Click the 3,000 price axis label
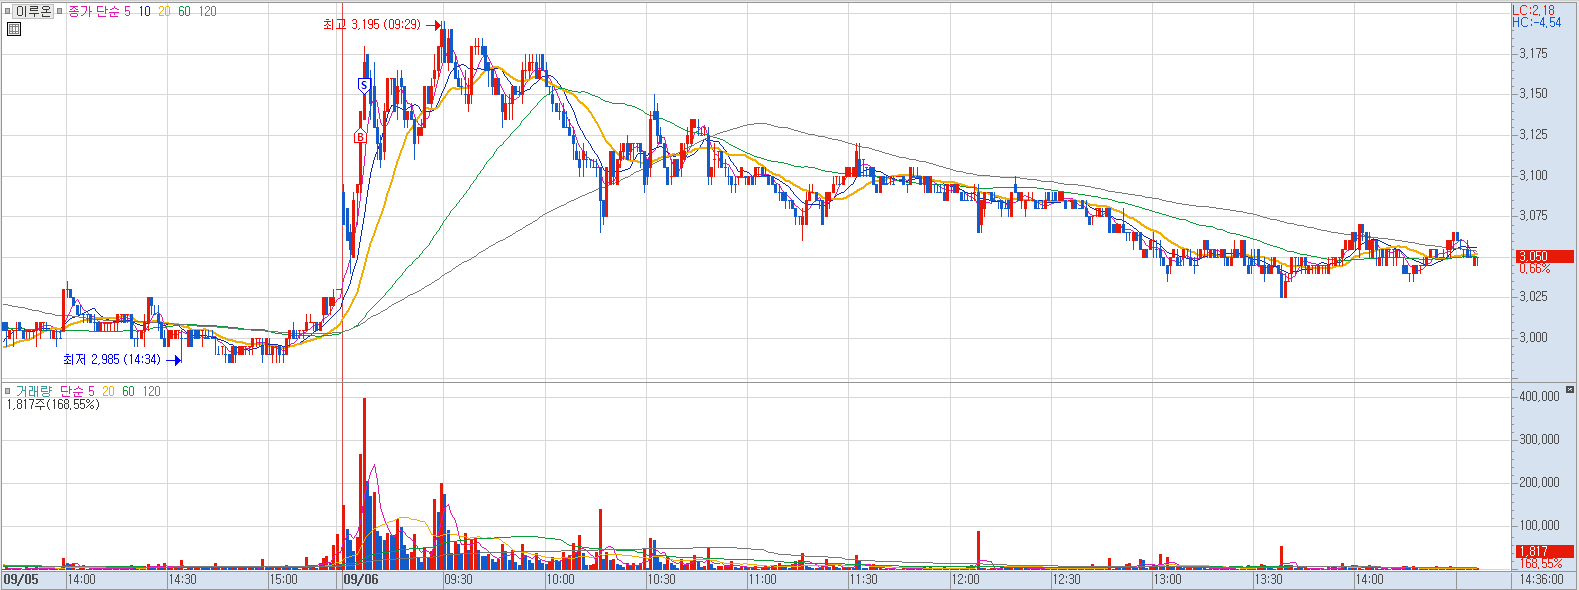 click(x=1533, y=337)
